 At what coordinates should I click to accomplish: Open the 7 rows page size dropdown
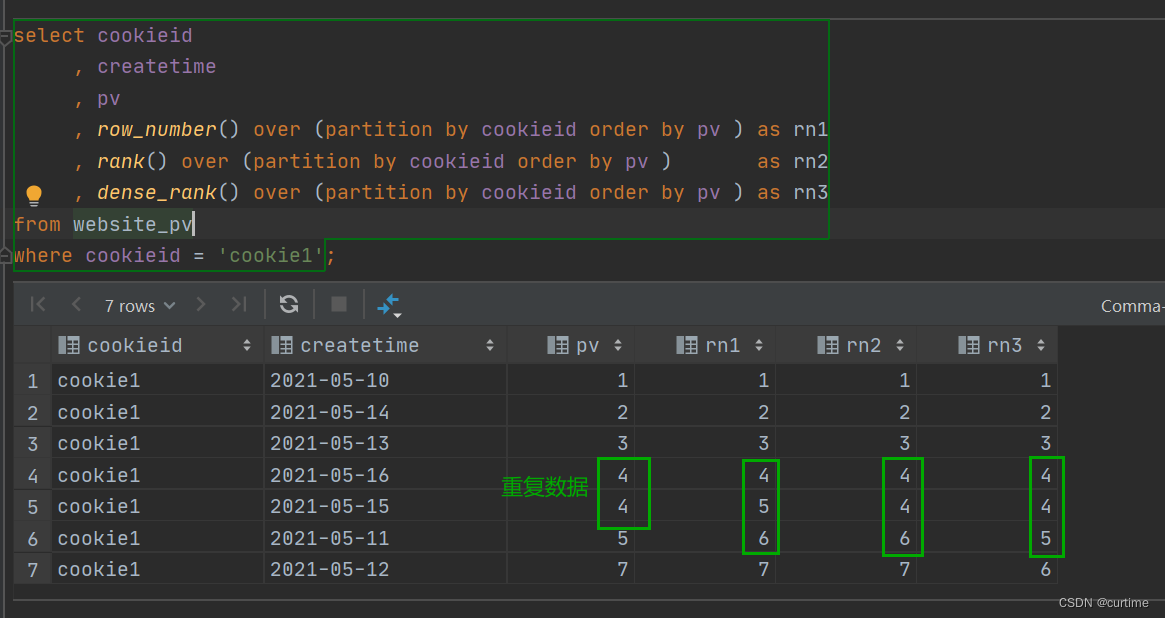pyautogui.click(x=140, y=306)
